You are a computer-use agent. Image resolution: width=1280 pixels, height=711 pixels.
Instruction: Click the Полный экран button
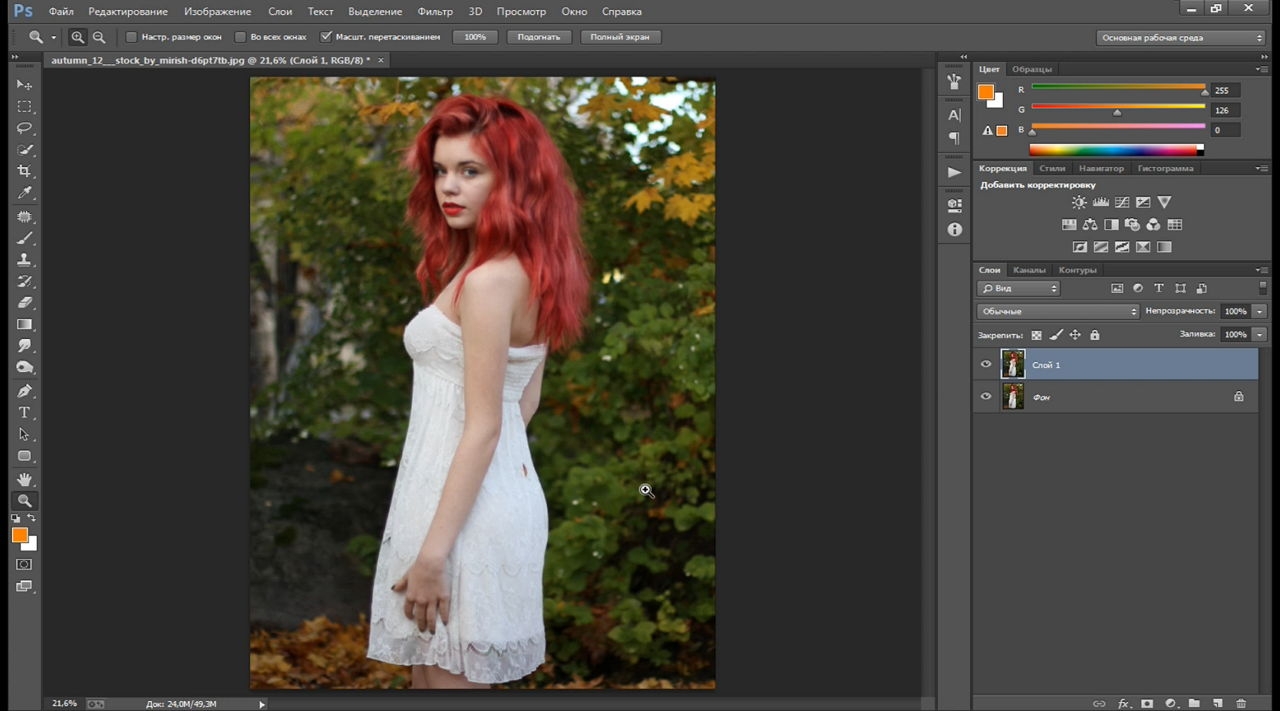(x=620, y=37)
